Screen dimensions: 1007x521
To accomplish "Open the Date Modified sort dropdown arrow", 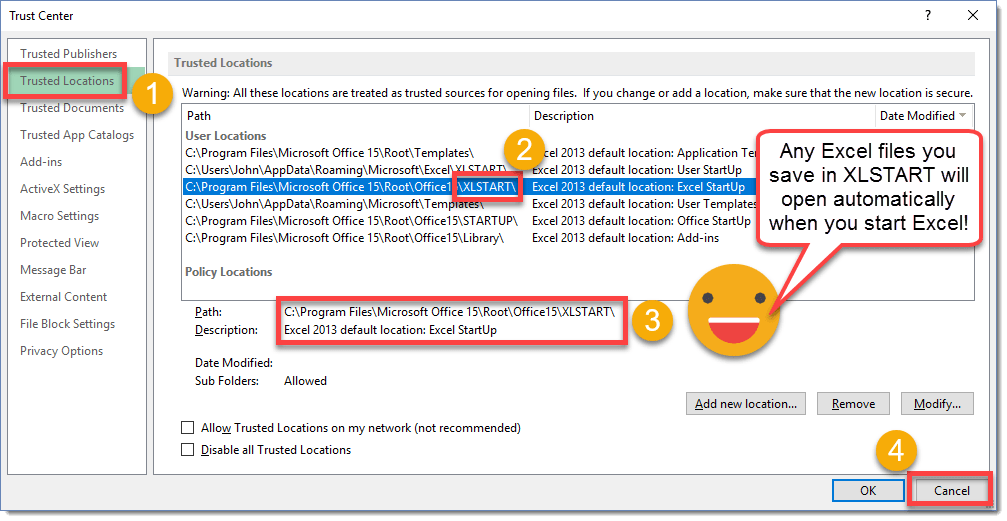I will tap(963, 116).
